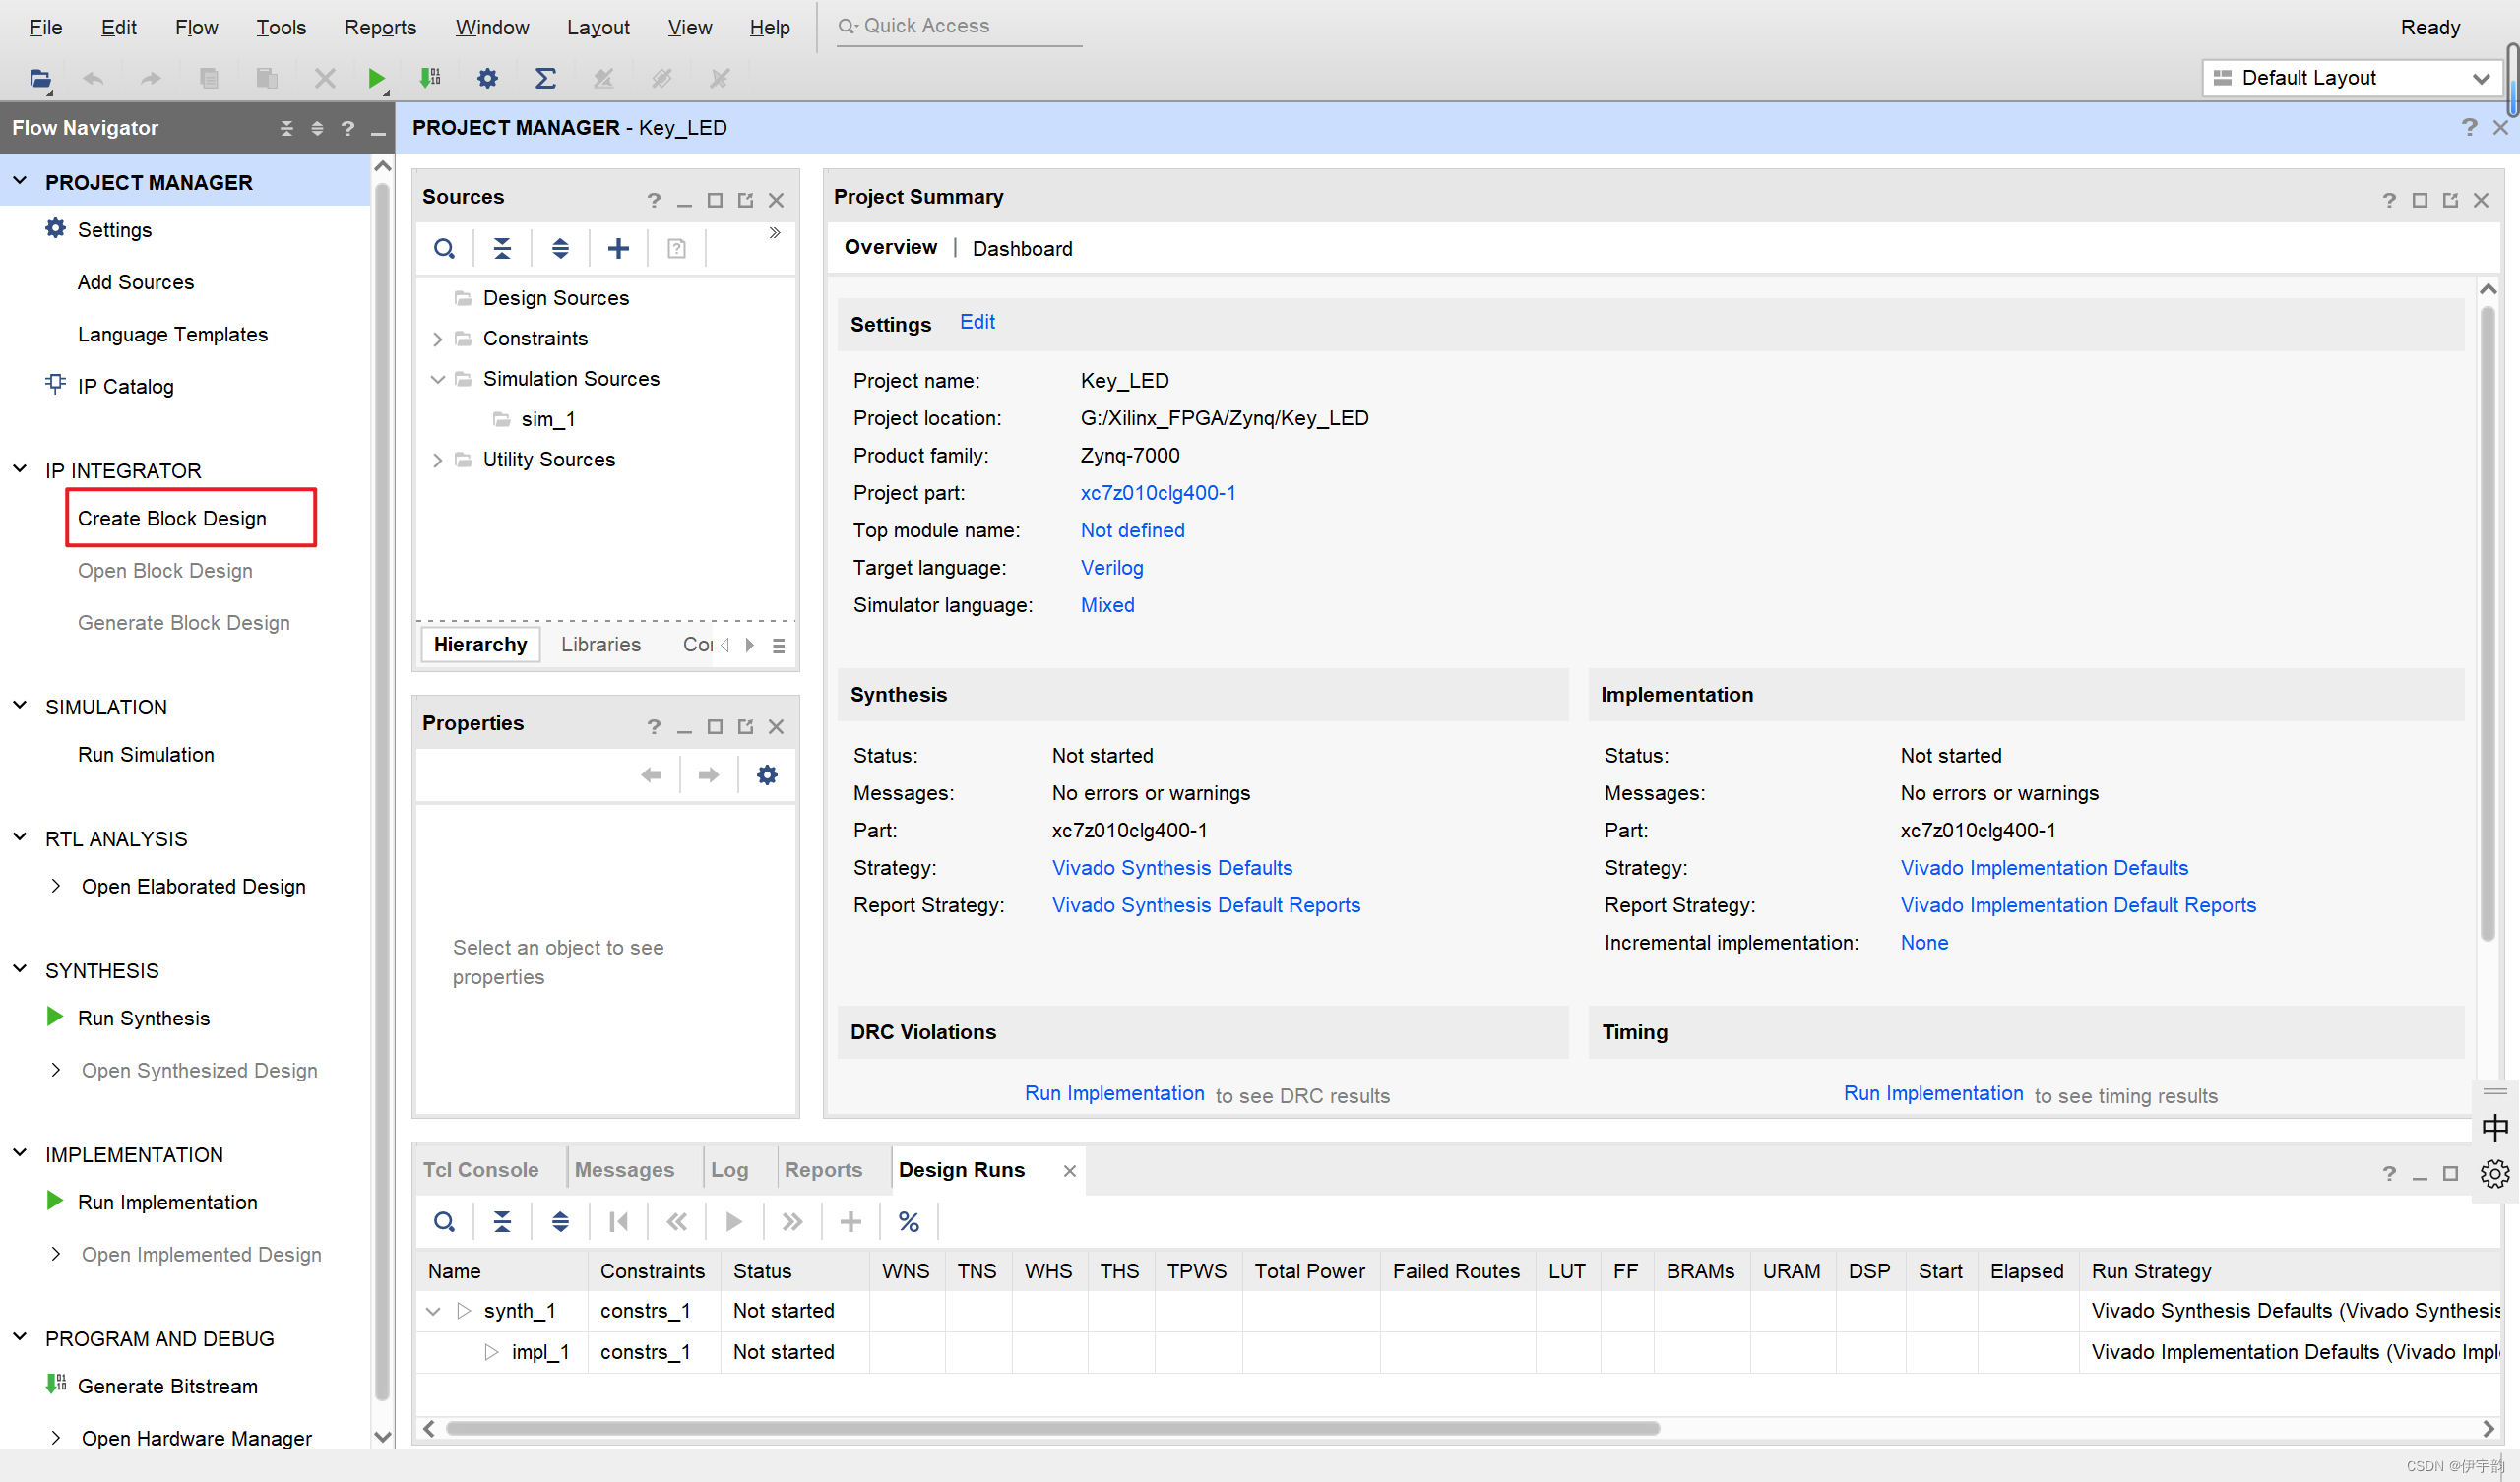Click Run Implementation link under DRC Violations
Image resolution: width=2520 pixels, height=1482 pixels.
[x=1114, y=1093]
